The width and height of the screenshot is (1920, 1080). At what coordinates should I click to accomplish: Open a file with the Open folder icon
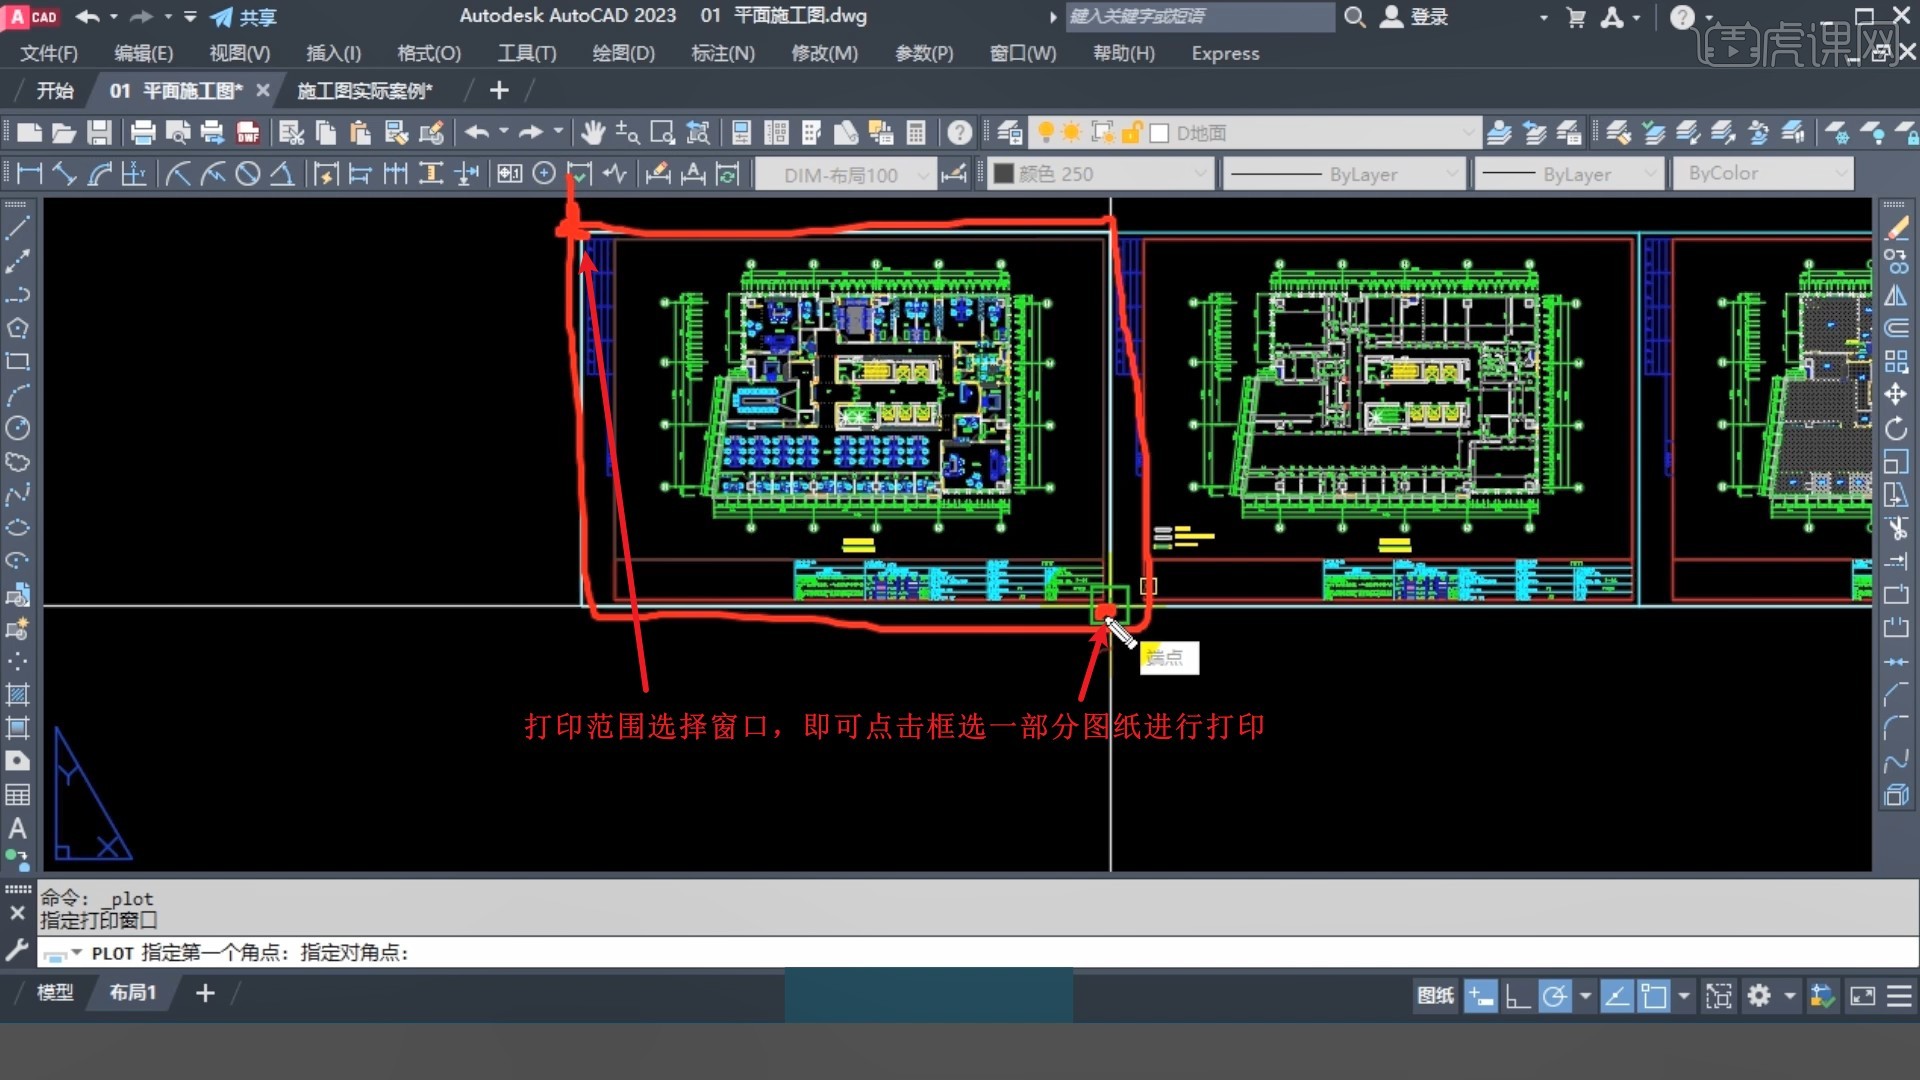pyautogui.click(x=64, y=132)
